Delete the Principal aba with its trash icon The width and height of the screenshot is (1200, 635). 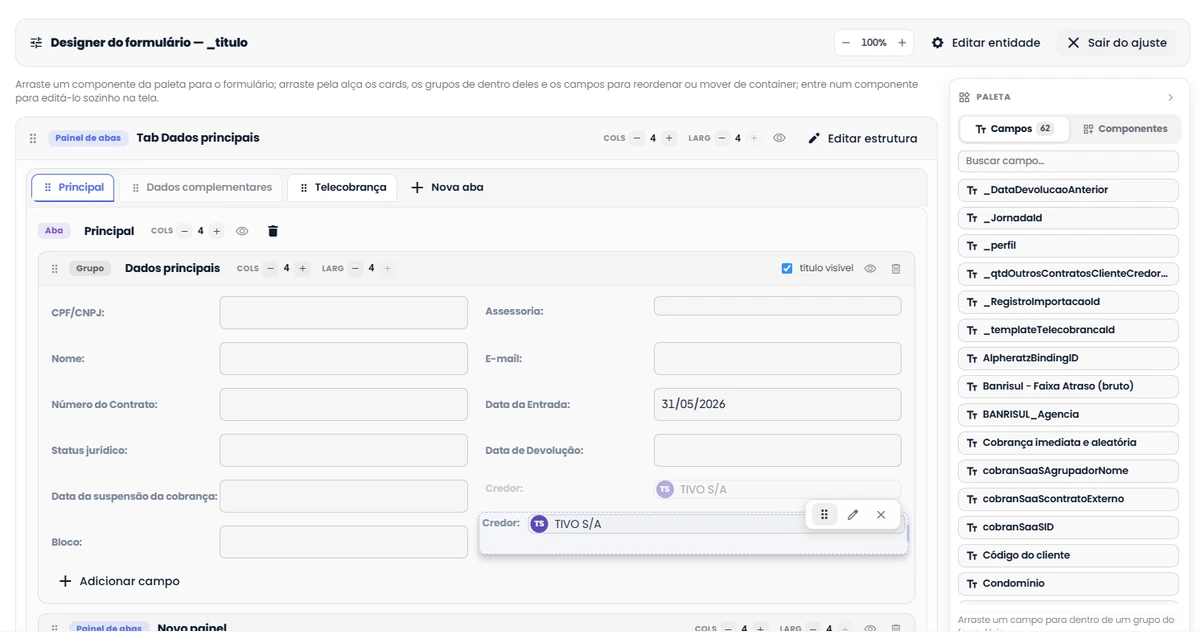pos(273,231)
